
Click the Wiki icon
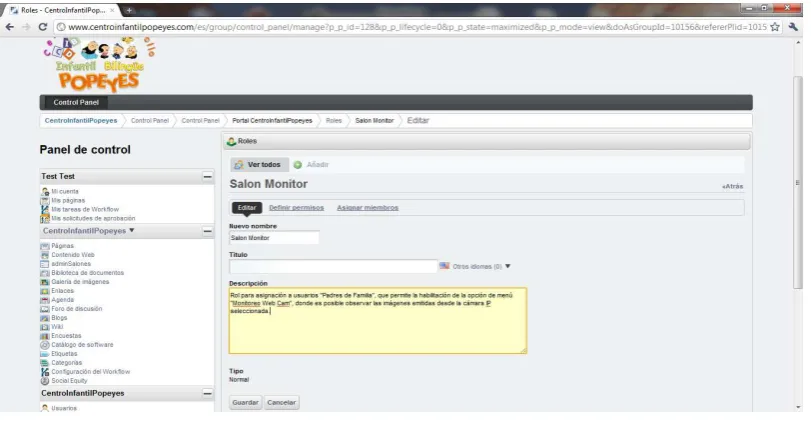(45, 327)
